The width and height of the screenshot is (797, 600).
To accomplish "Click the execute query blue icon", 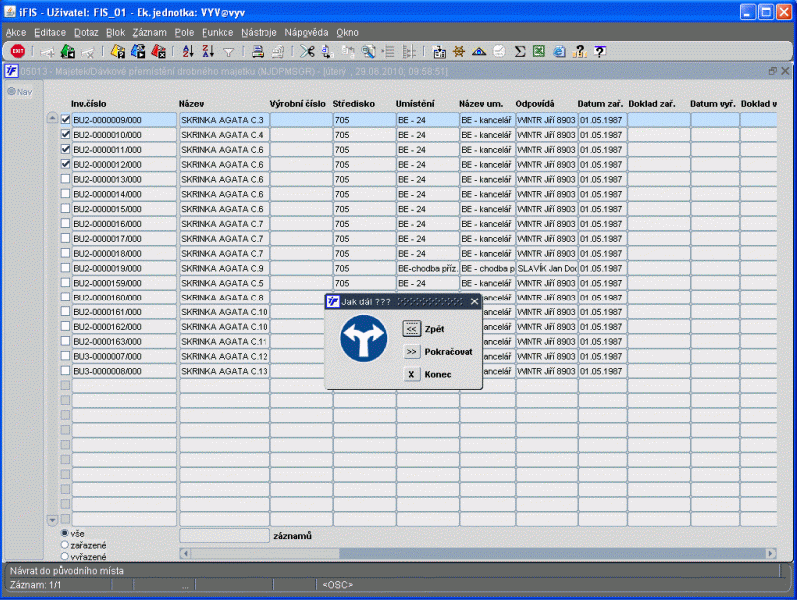I will click(138, 51).
